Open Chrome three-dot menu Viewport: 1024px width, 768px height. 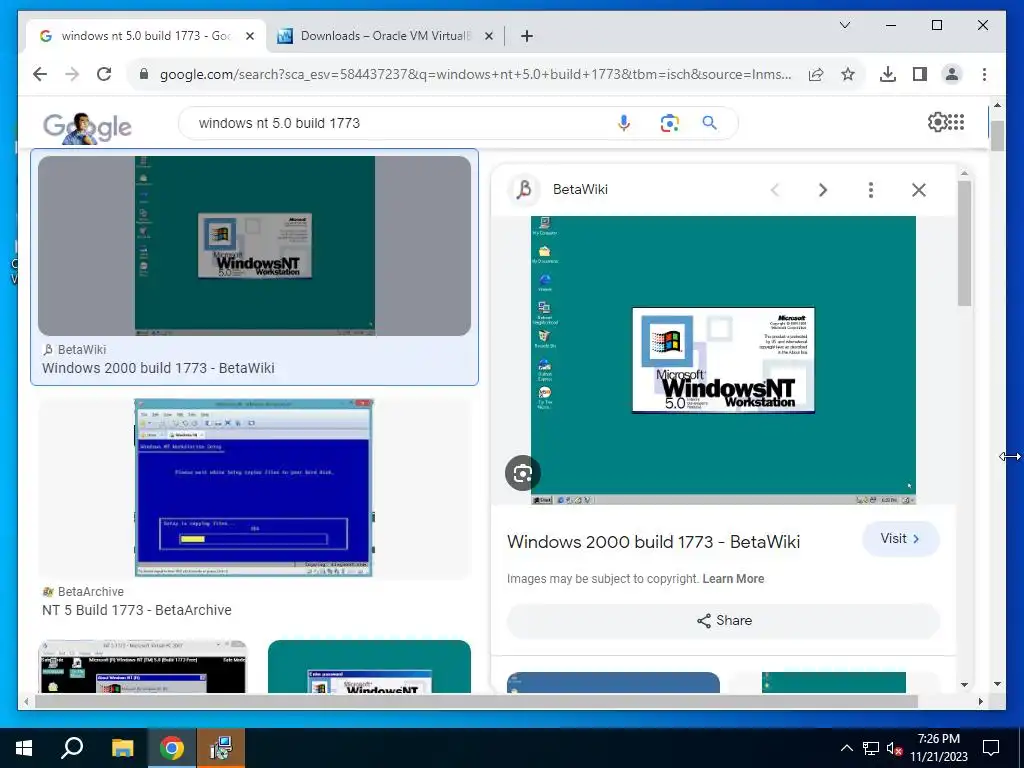(x=984, y=74)
